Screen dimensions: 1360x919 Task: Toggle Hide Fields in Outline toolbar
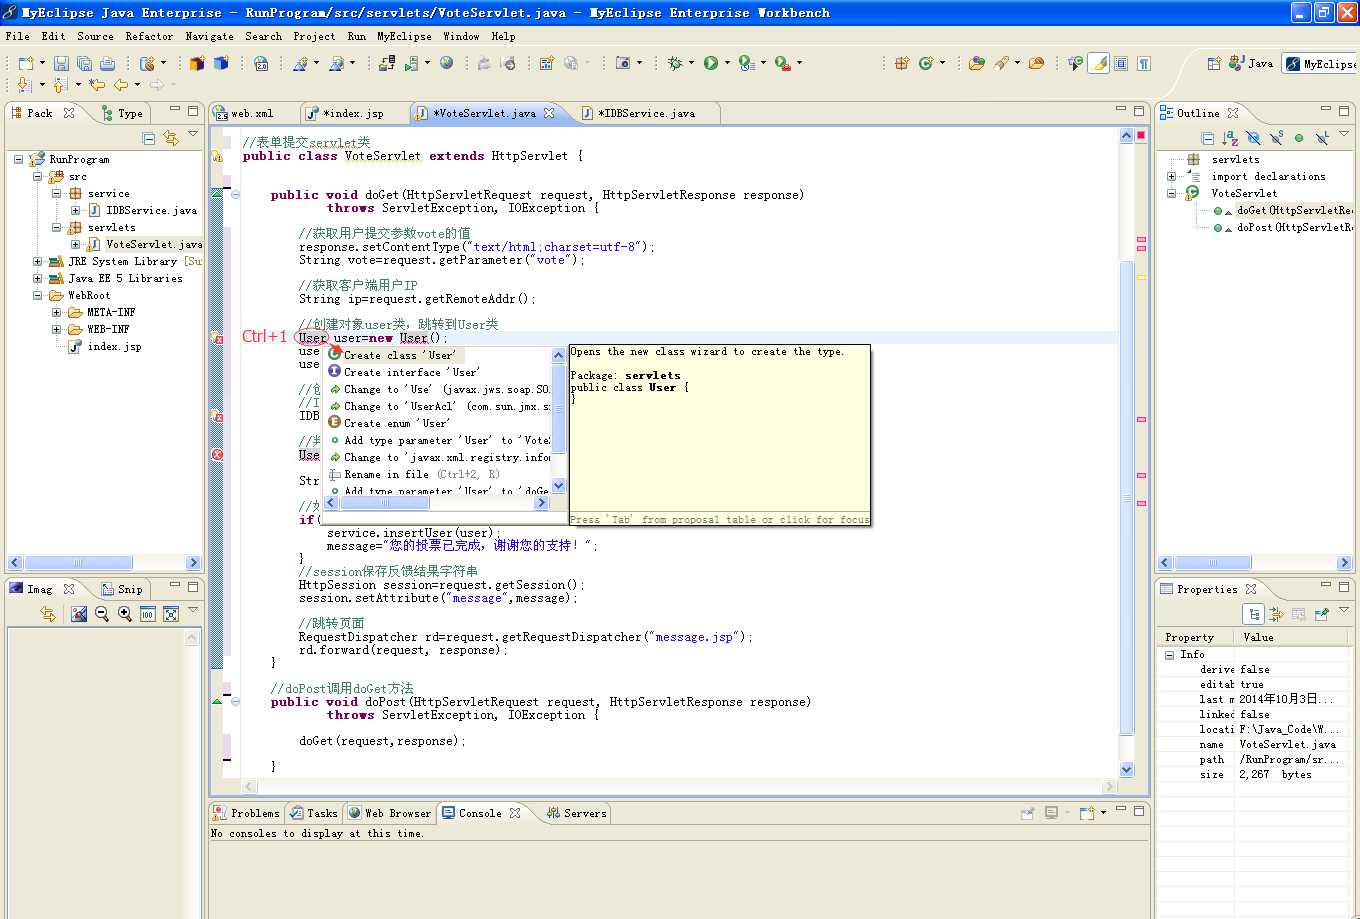click(x=1253, y=138)
